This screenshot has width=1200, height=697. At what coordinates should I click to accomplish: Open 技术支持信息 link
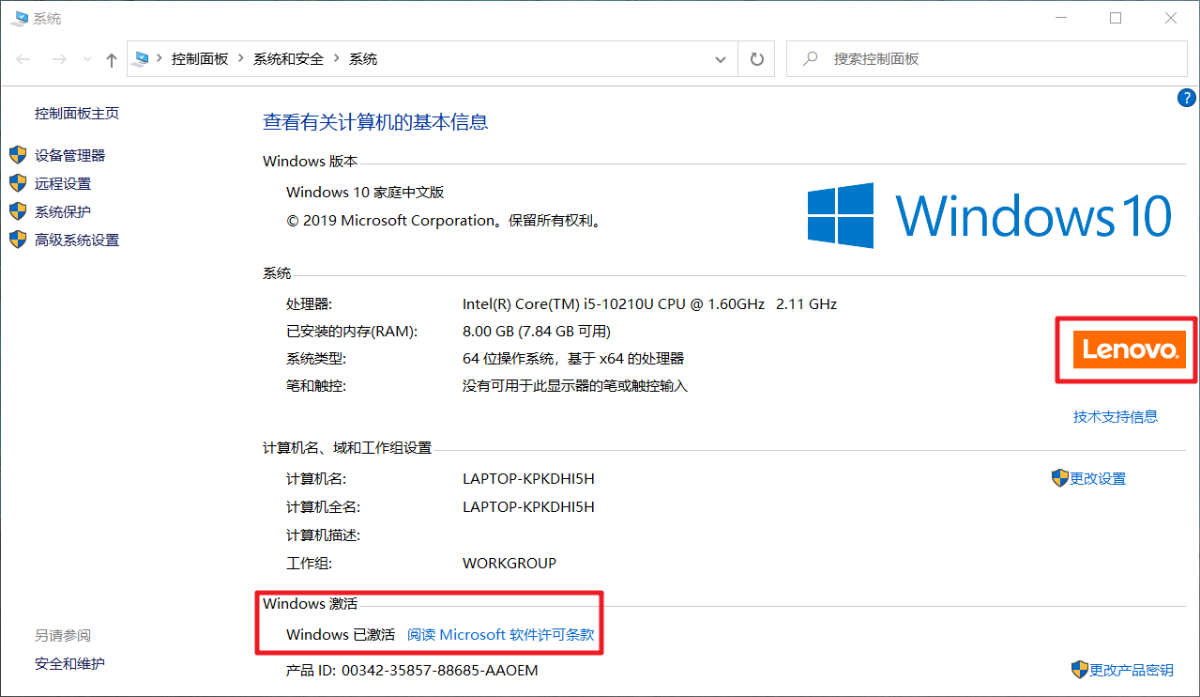[1116, 417]
